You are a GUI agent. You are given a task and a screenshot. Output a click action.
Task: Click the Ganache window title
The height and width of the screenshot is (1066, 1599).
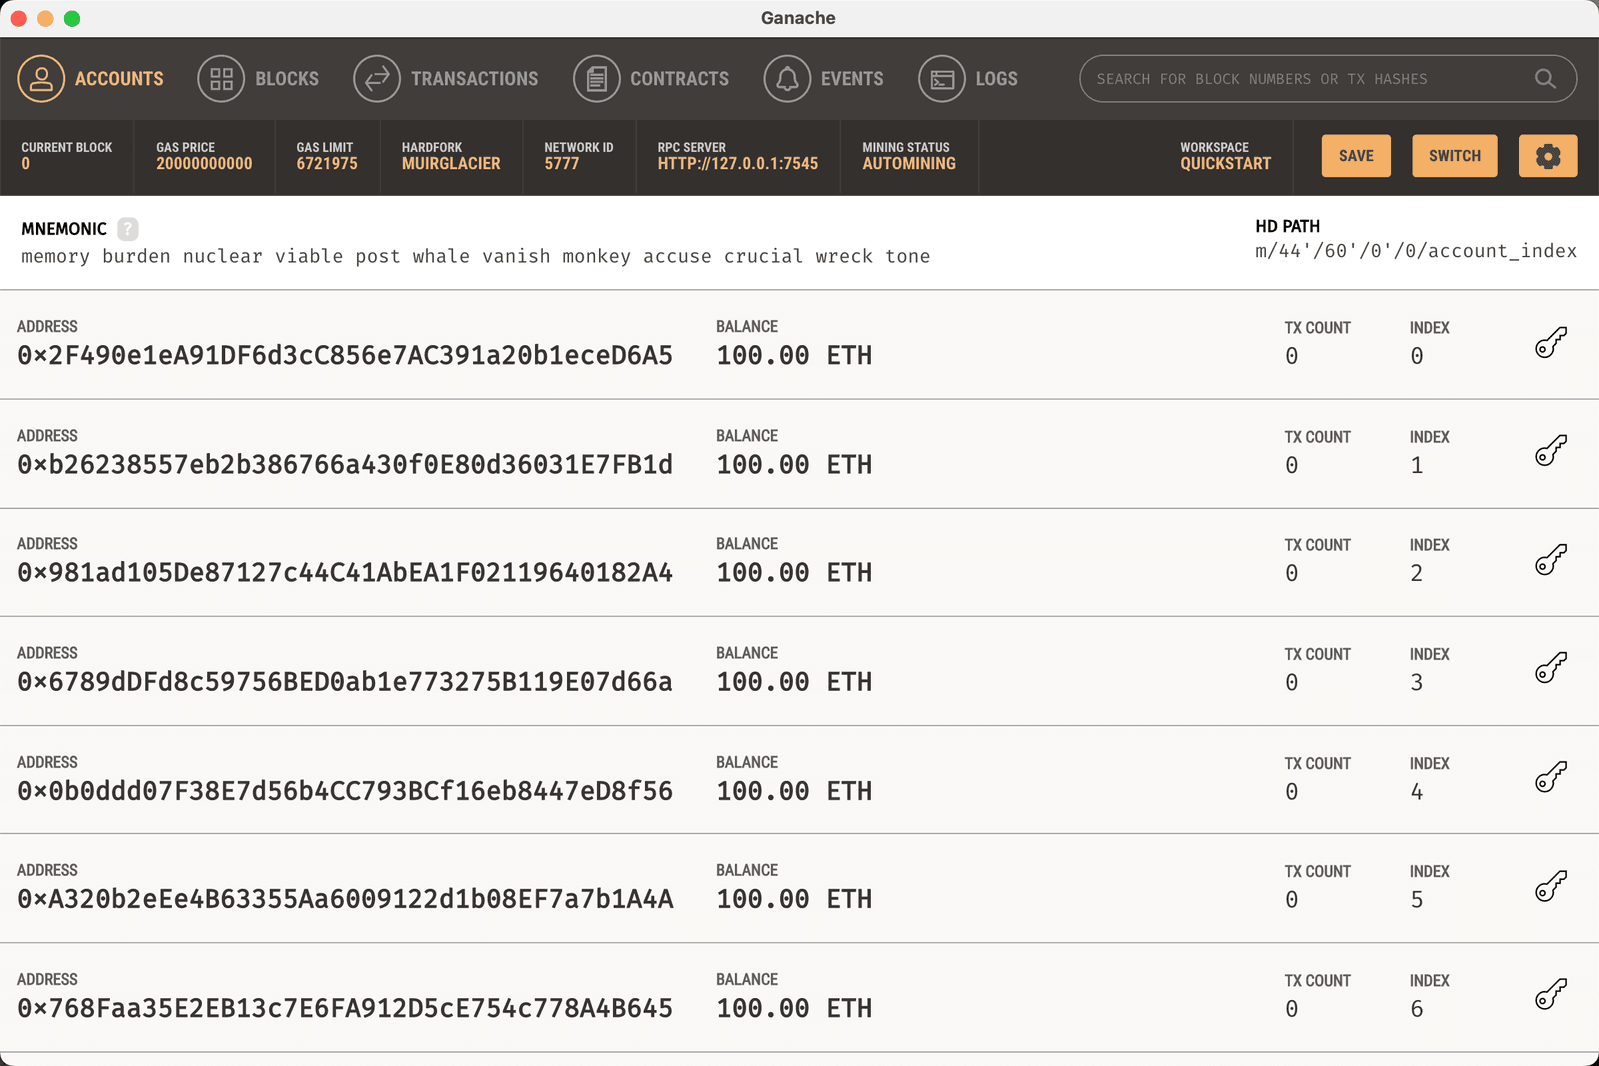[x=798, y=18]
